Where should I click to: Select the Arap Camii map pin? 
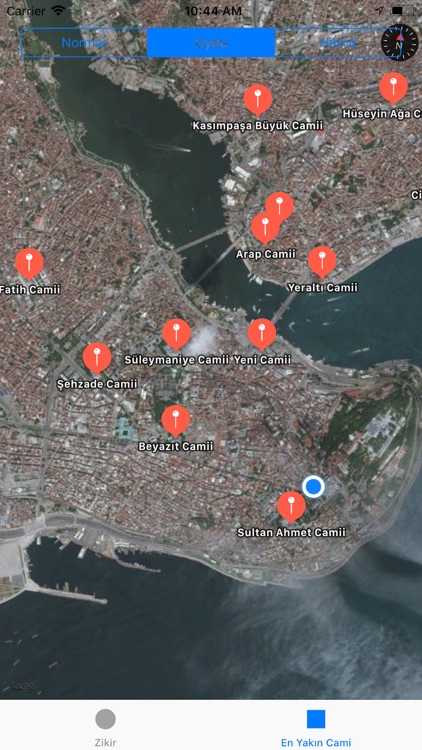(265, 229)
